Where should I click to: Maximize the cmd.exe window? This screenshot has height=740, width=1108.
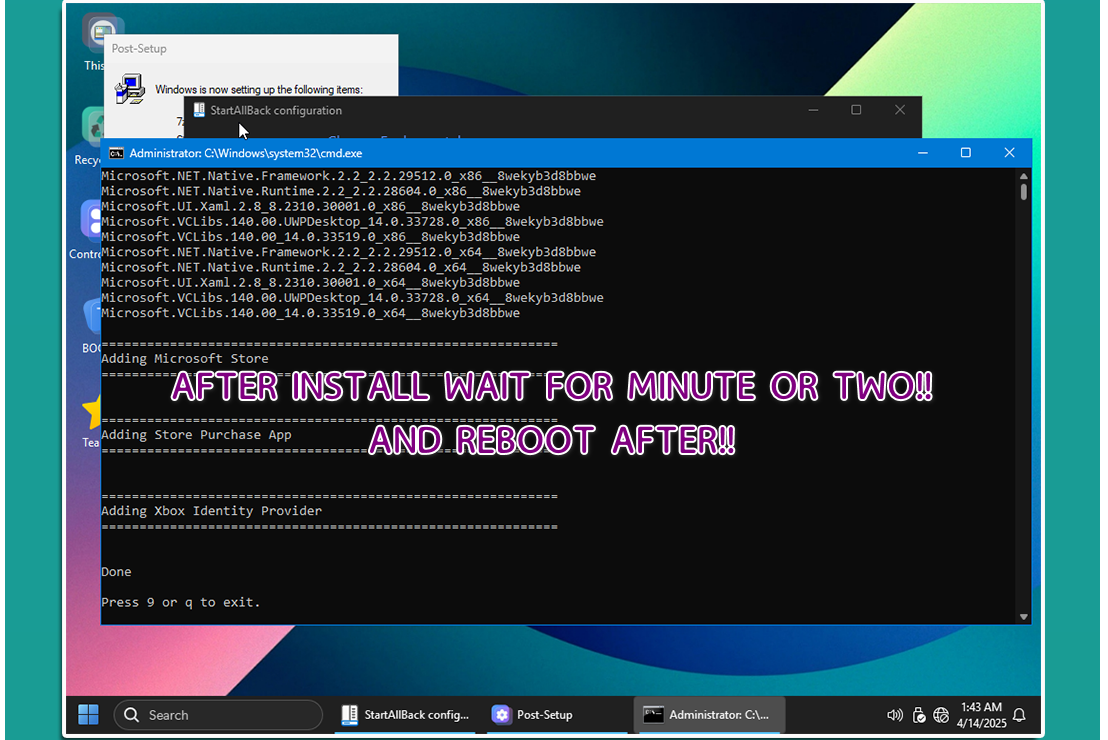pyautogui.click(x=965, y=153)
